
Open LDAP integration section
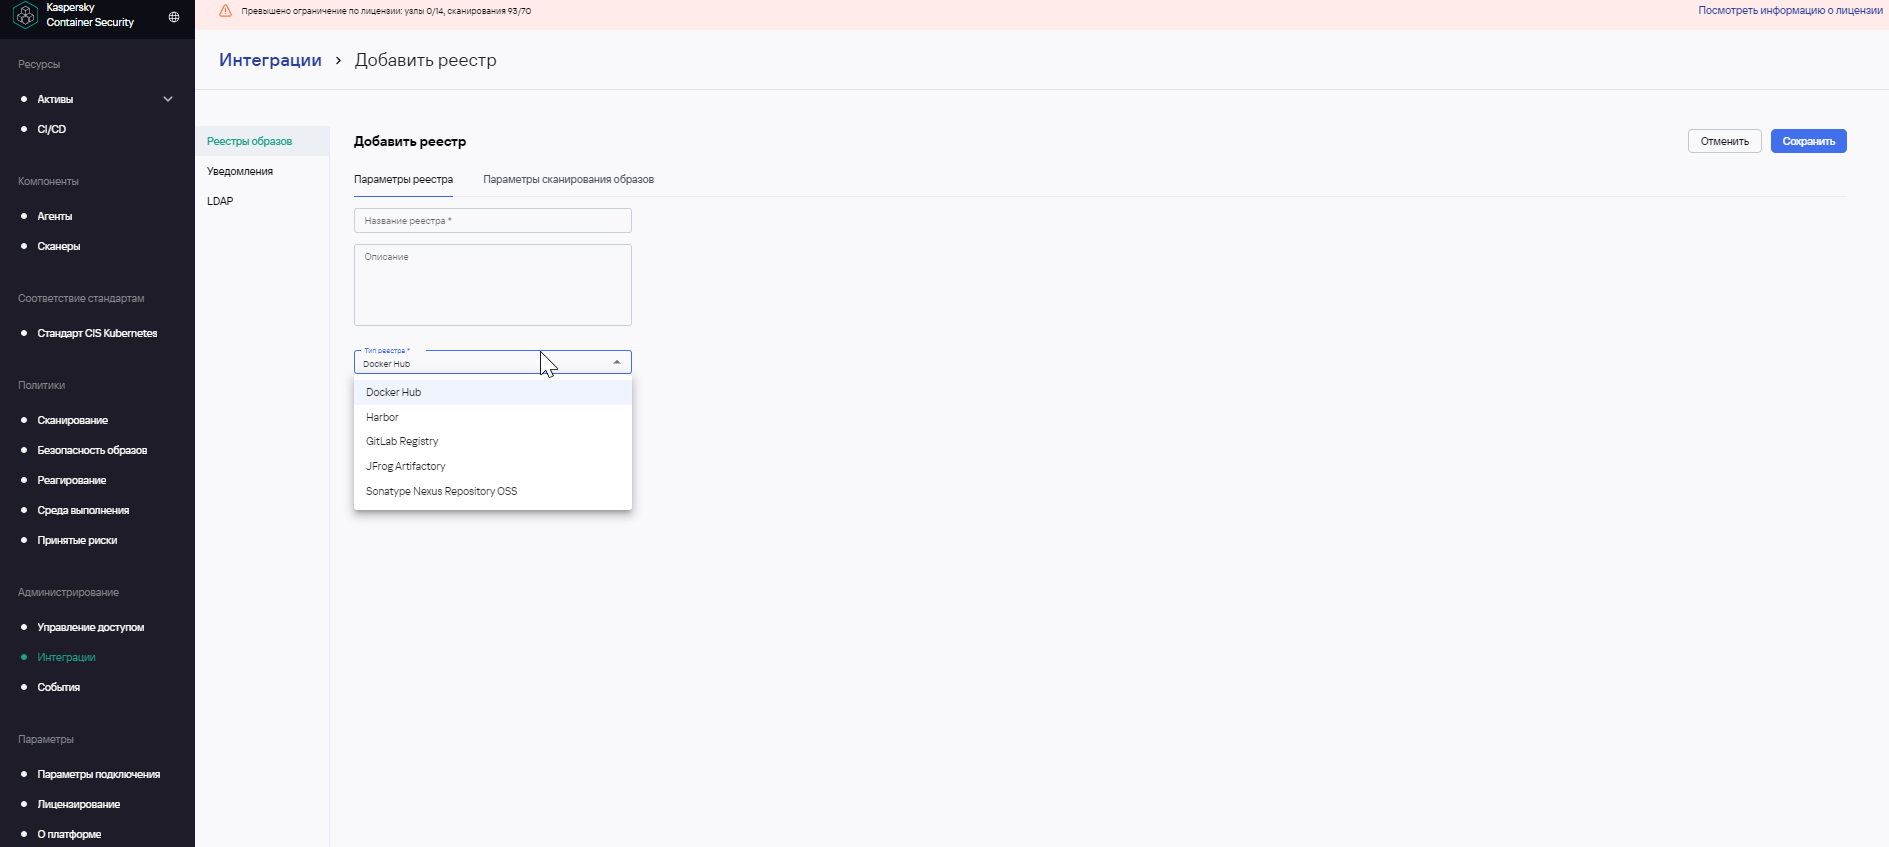point(262,201)
